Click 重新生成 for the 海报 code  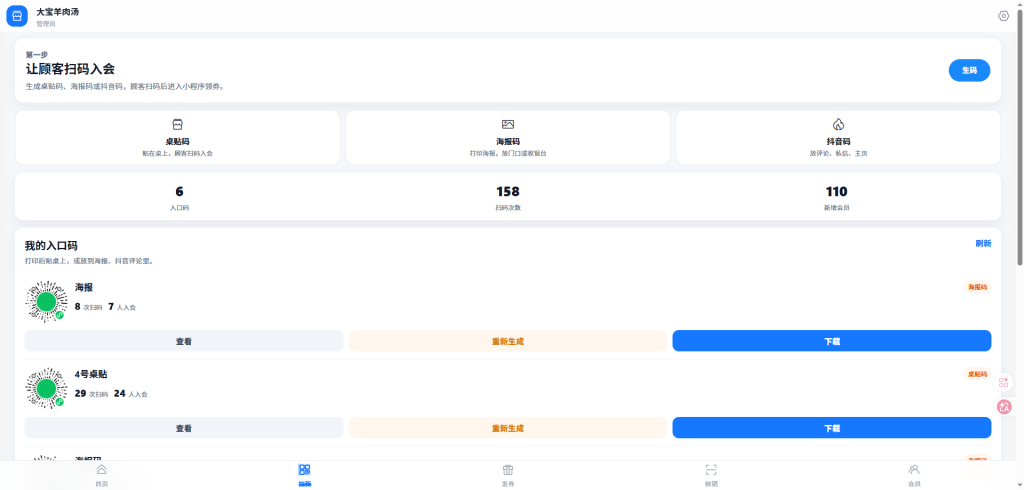click(507, 341)
